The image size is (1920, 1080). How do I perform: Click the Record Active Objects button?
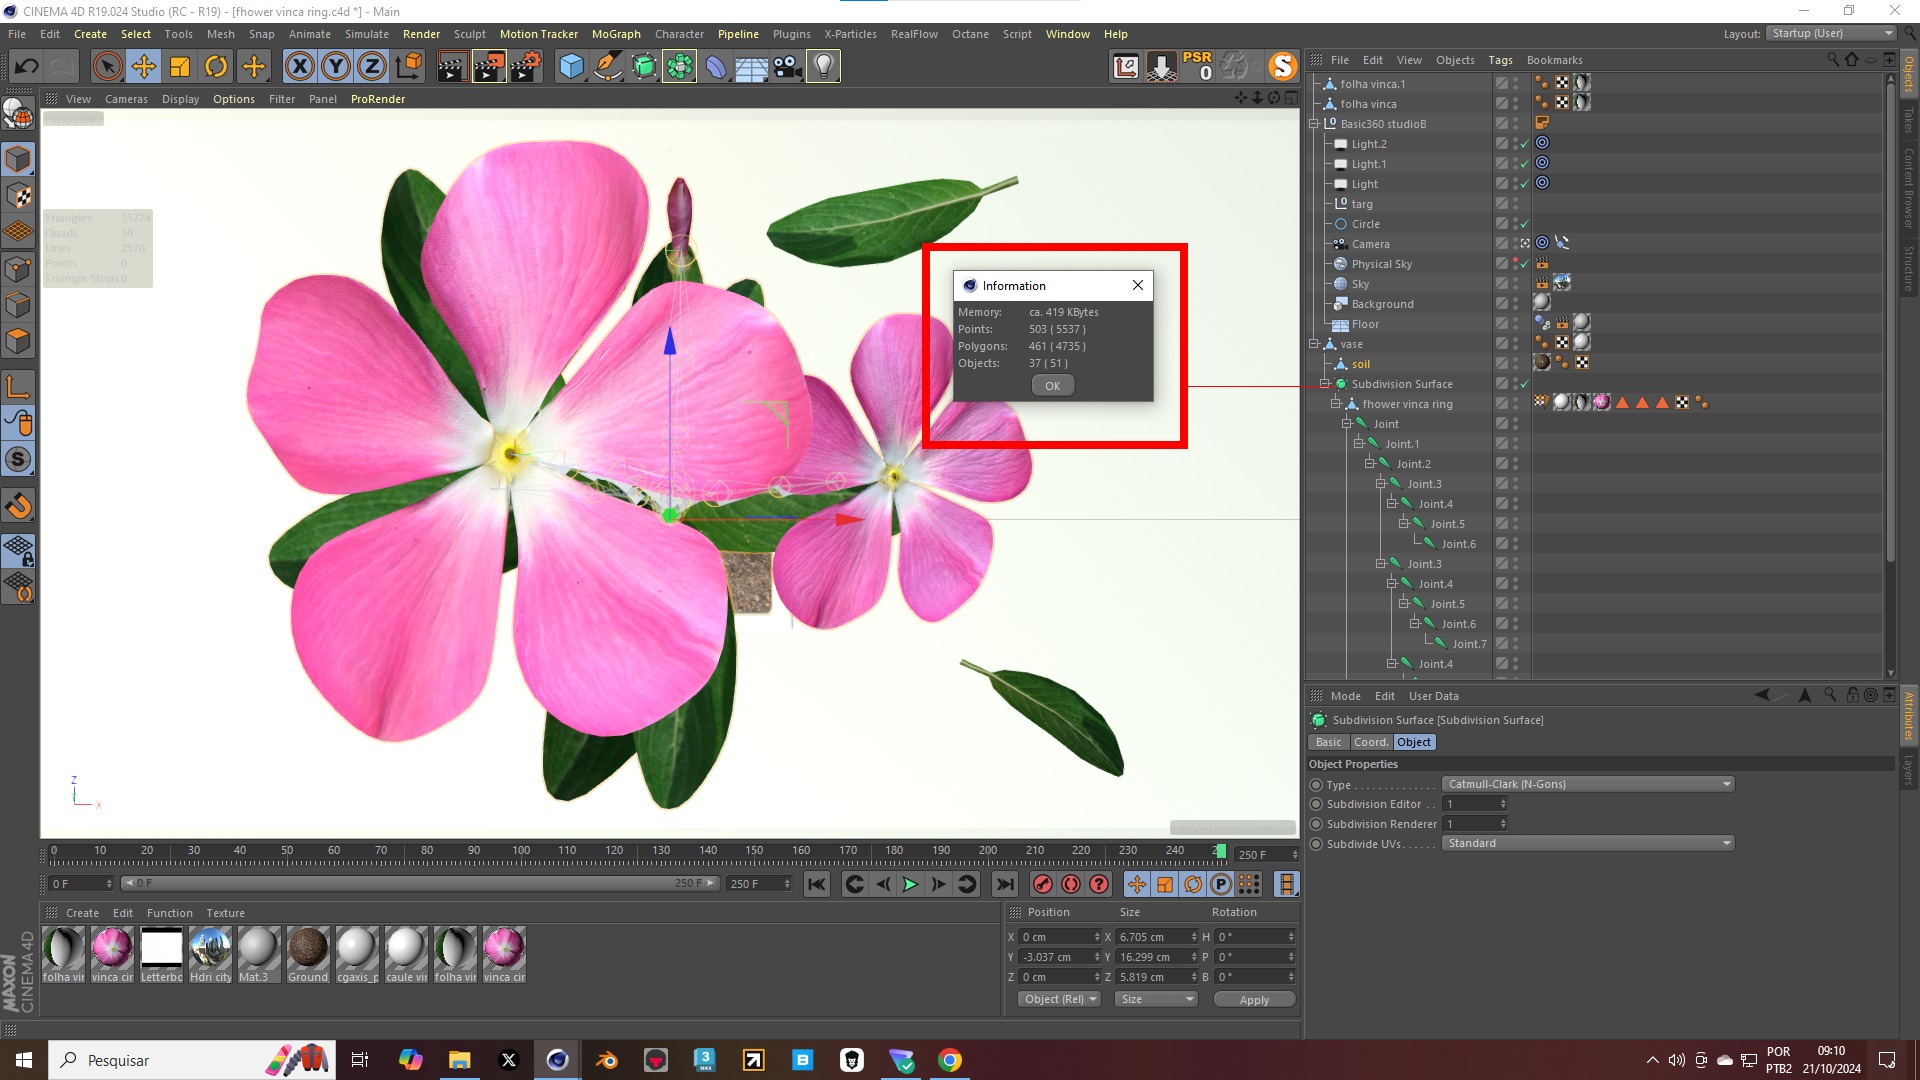tap(1042, 884)
